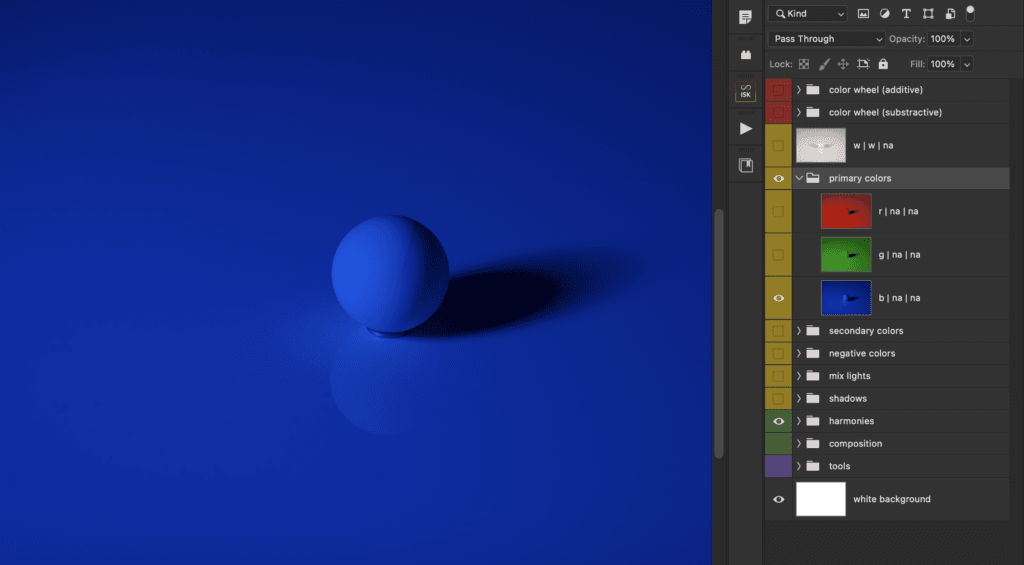Click folder icon of composition group
1024x565 pixels.
coord(812,444)
